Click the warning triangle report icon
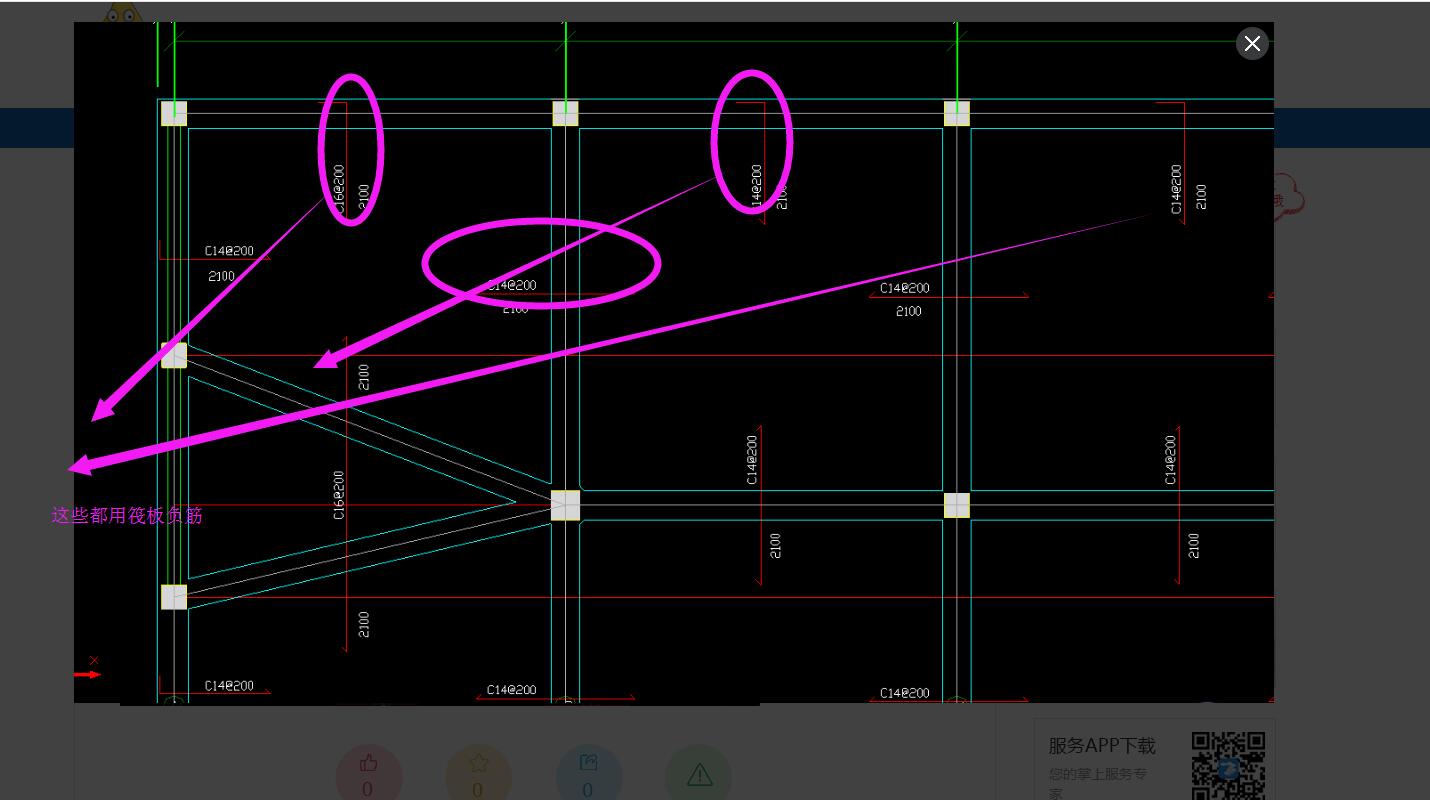This screenshot has width=1430, height=800. (x=699, y=774)
